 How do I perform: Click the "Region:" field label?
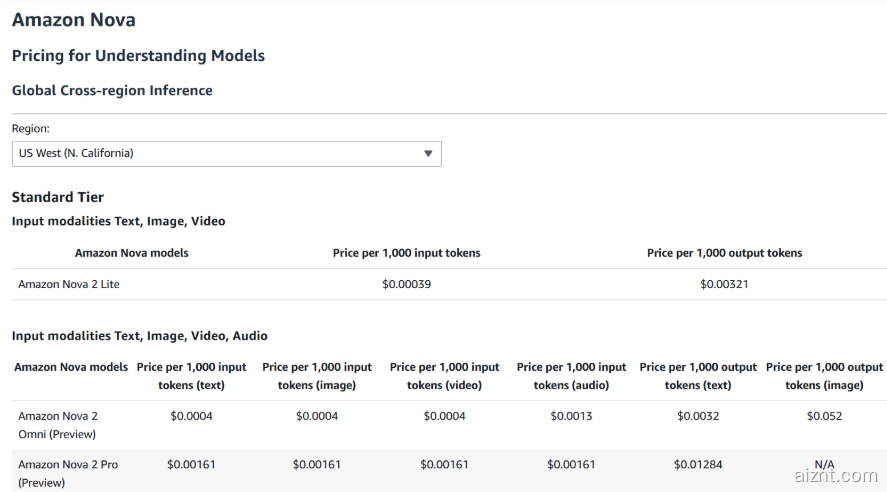tap(30, 129)
